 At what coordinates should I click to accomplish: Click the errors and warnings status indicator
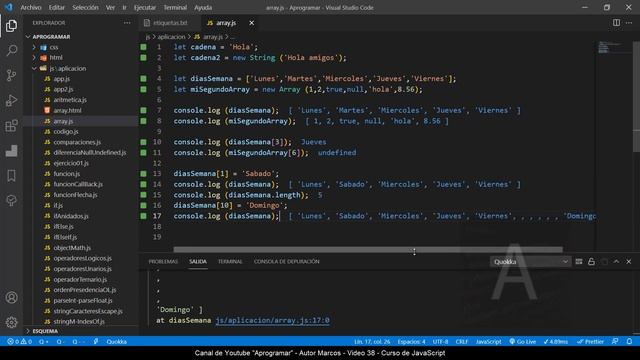click(19, 342)
